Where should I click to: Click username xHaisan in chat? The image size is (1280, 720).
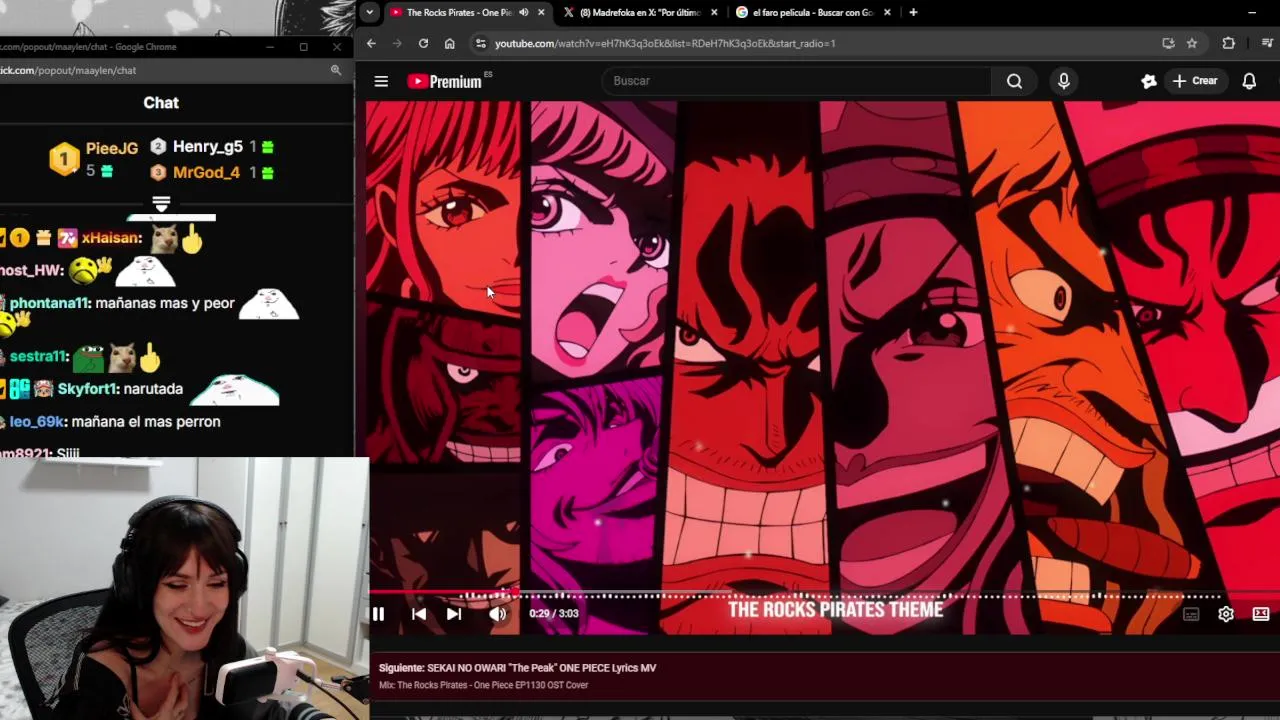(x=112, y=238)
